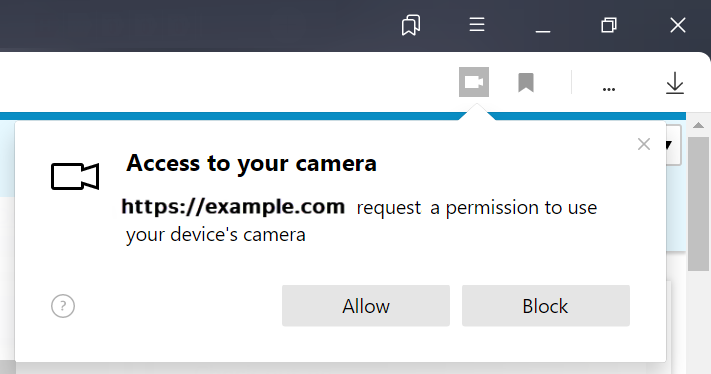Click the "Access to your camera" heading
This screenshot has width=711, height=374.
coord(251,163)
